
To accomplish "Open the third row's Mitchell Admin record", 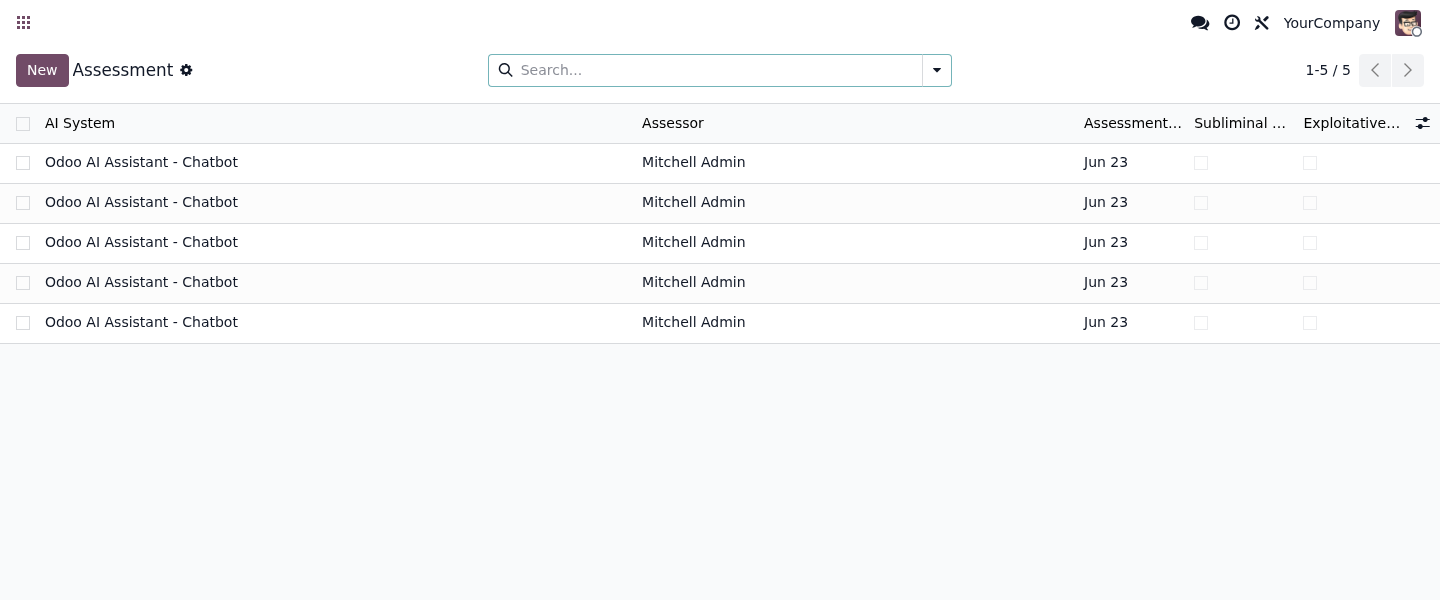I will pyautogui.click(x=693, y=242).
